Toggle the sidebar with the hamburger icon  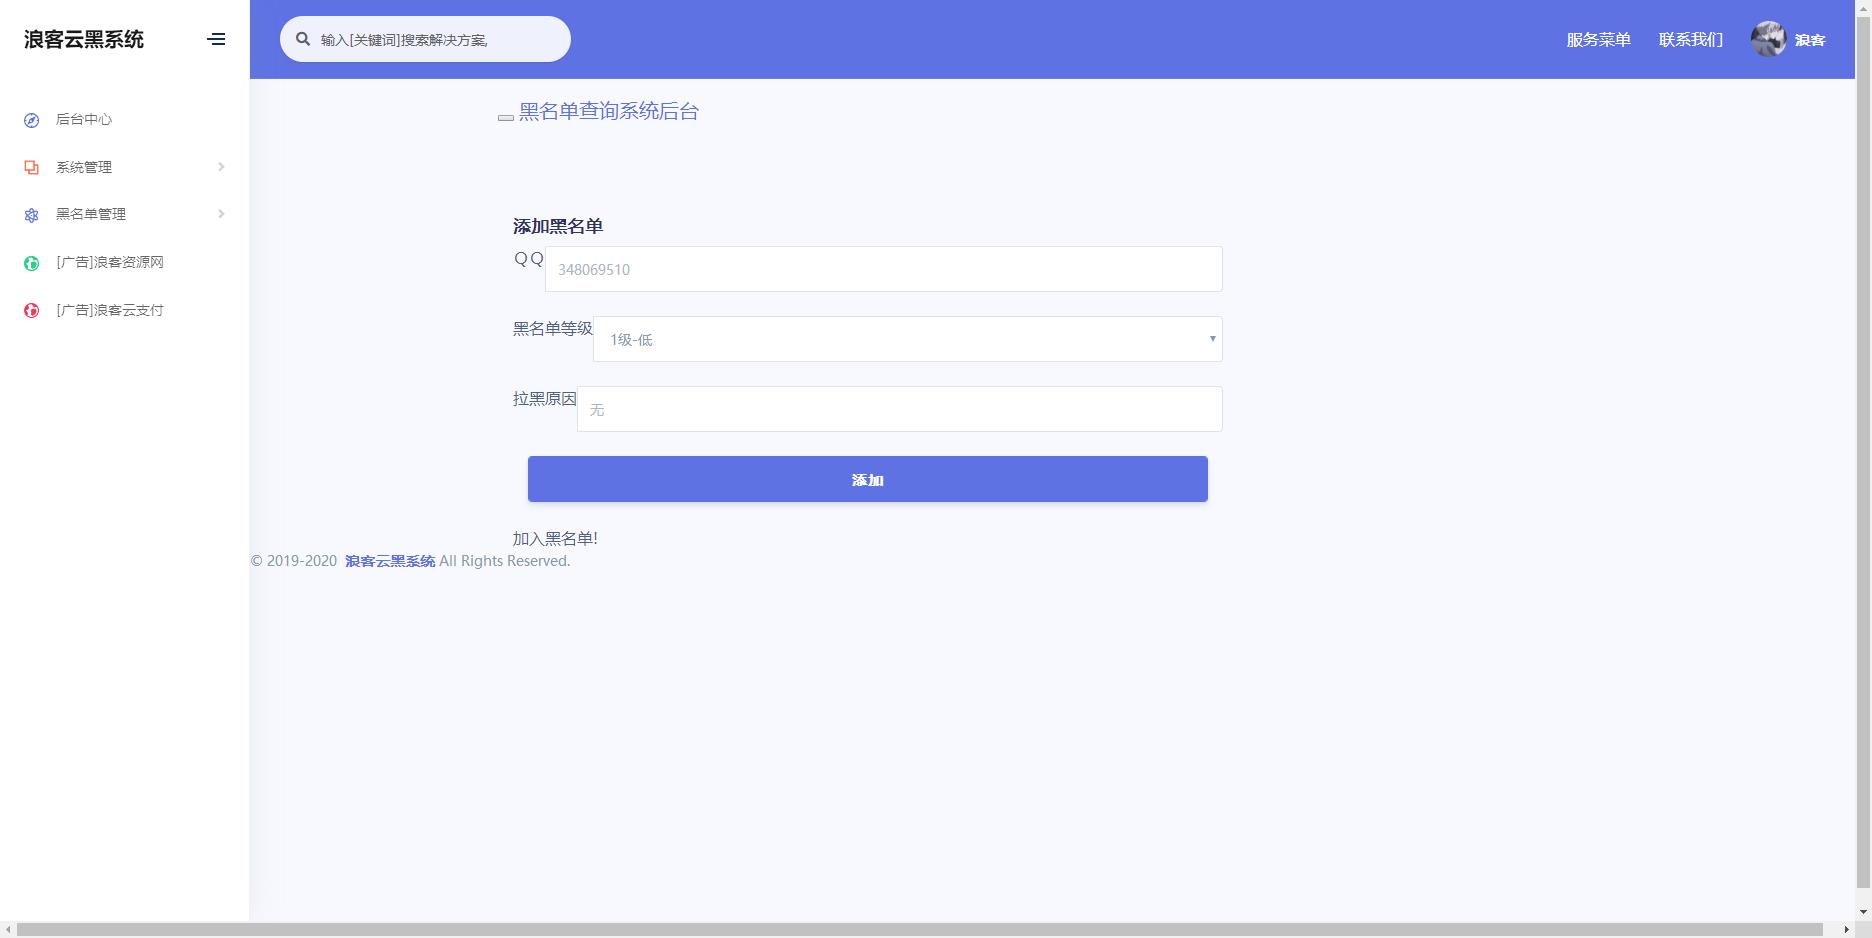pos(217,40)
